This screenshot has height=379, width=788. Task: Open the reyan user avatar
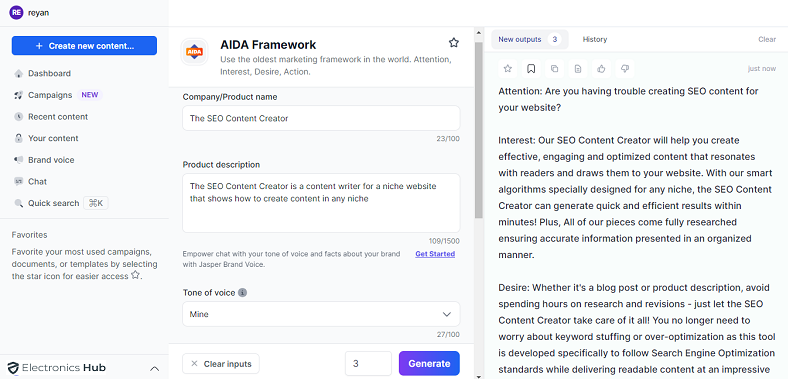(x=16, y=13)
